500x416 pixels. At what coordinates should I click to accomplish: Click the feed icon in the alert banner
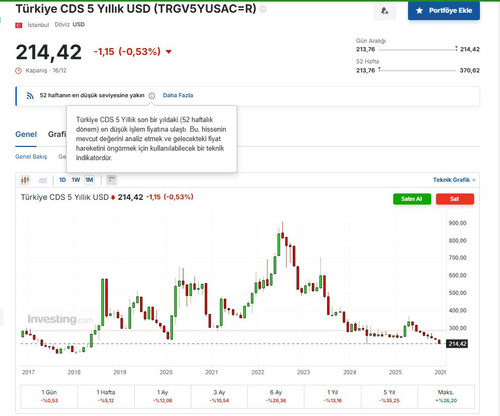30,96
